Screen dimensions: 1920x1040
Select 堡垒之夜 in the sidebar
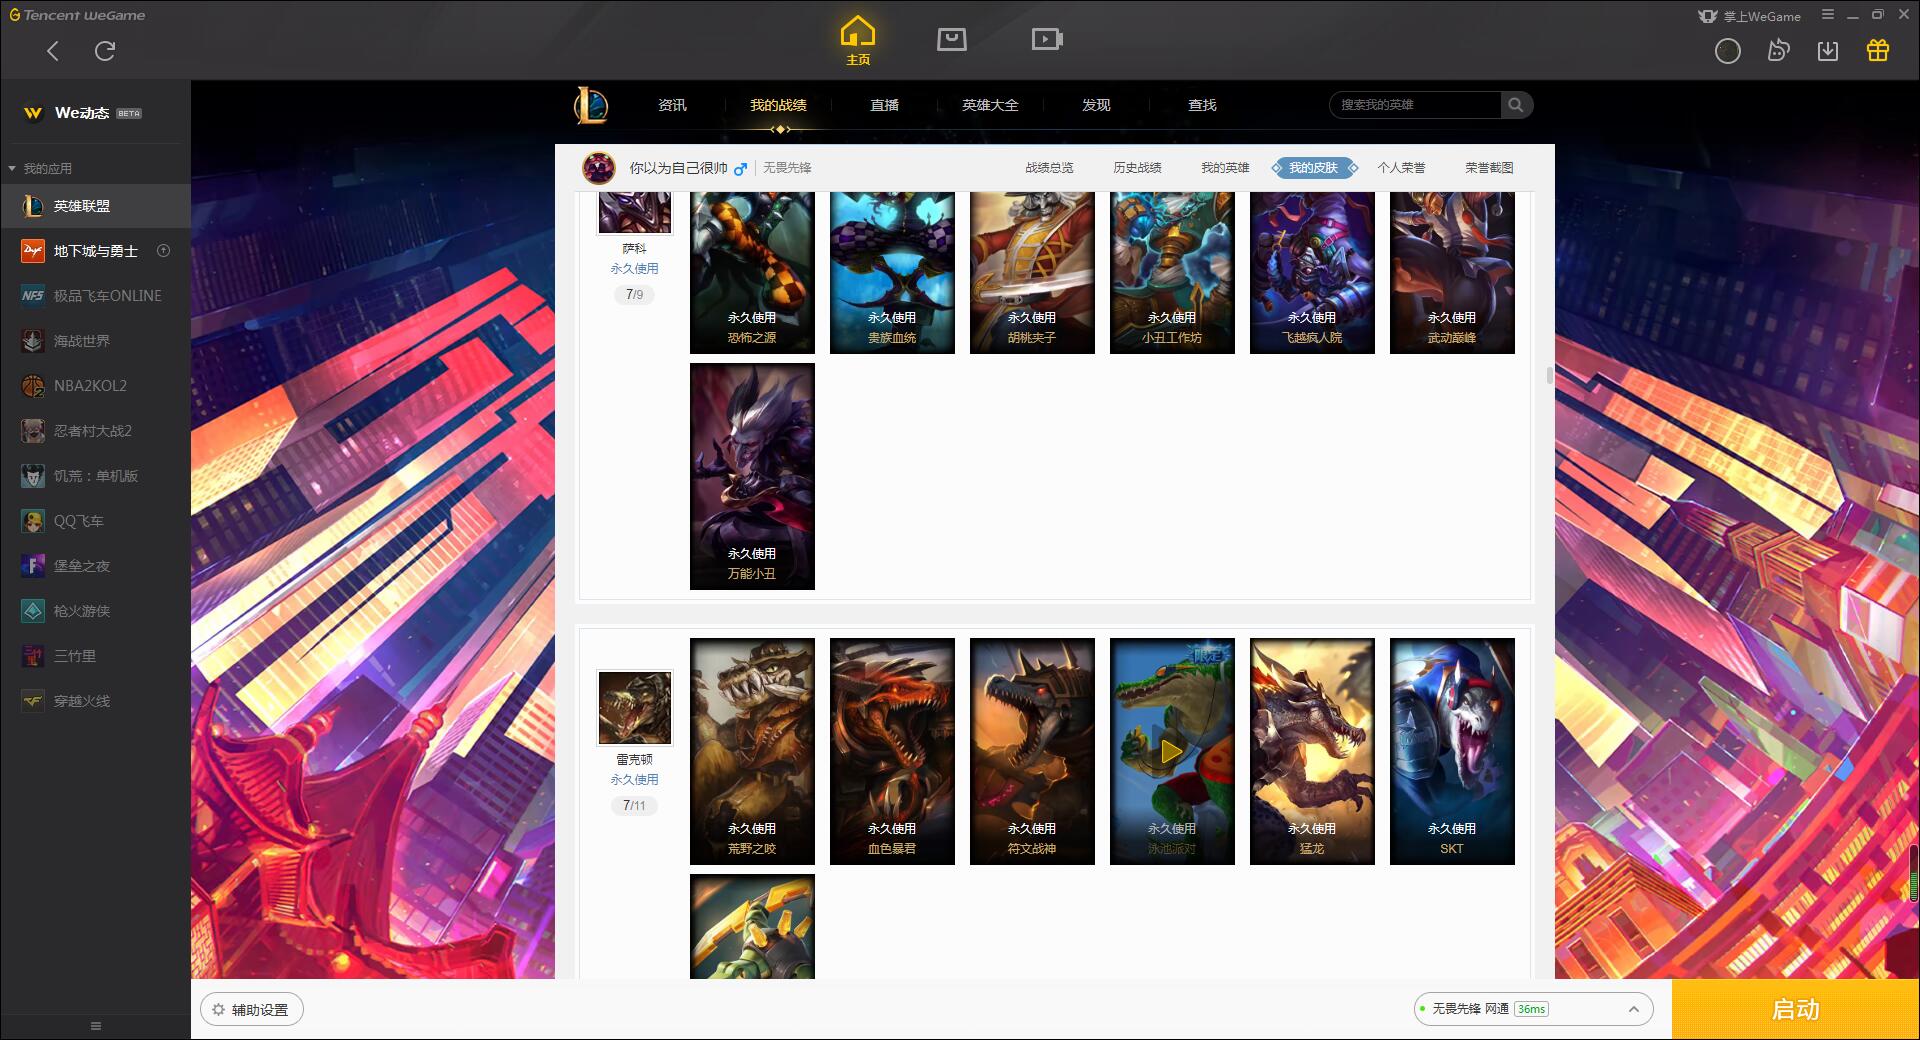95,566
